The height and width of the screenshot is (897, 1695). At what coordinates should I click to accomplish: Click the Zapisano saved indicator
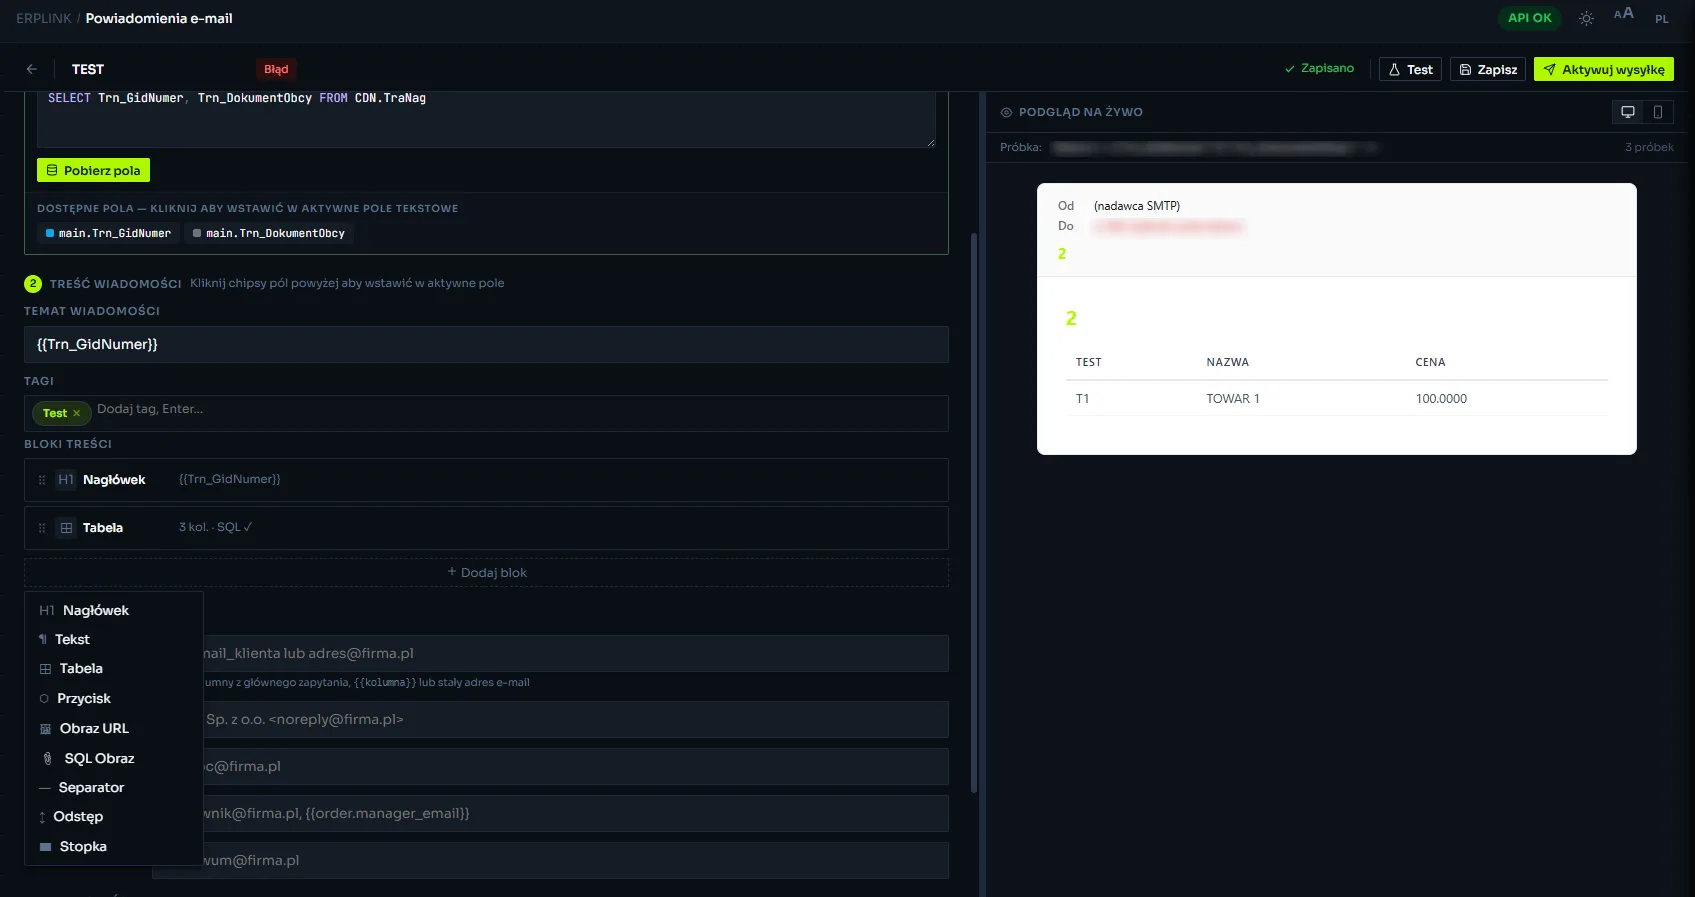[x=1319, y=69]
